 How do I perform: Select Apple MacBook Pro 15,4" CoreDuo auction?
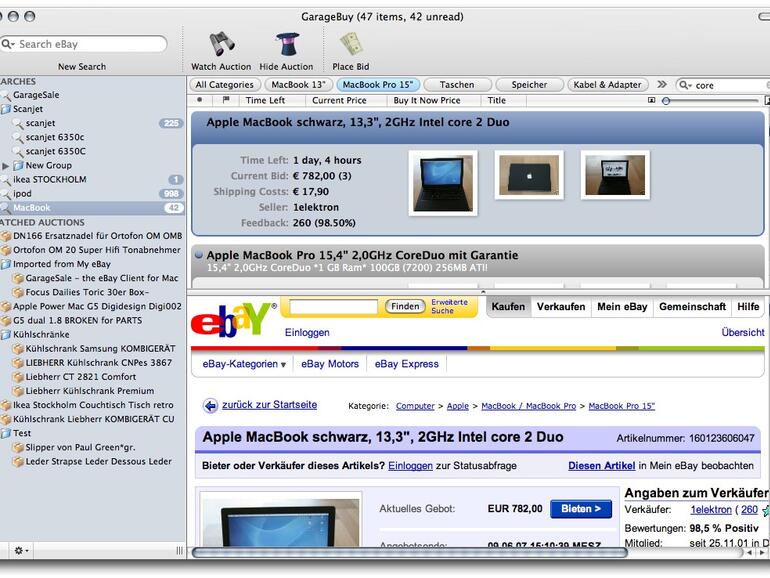tap(477, 261)
